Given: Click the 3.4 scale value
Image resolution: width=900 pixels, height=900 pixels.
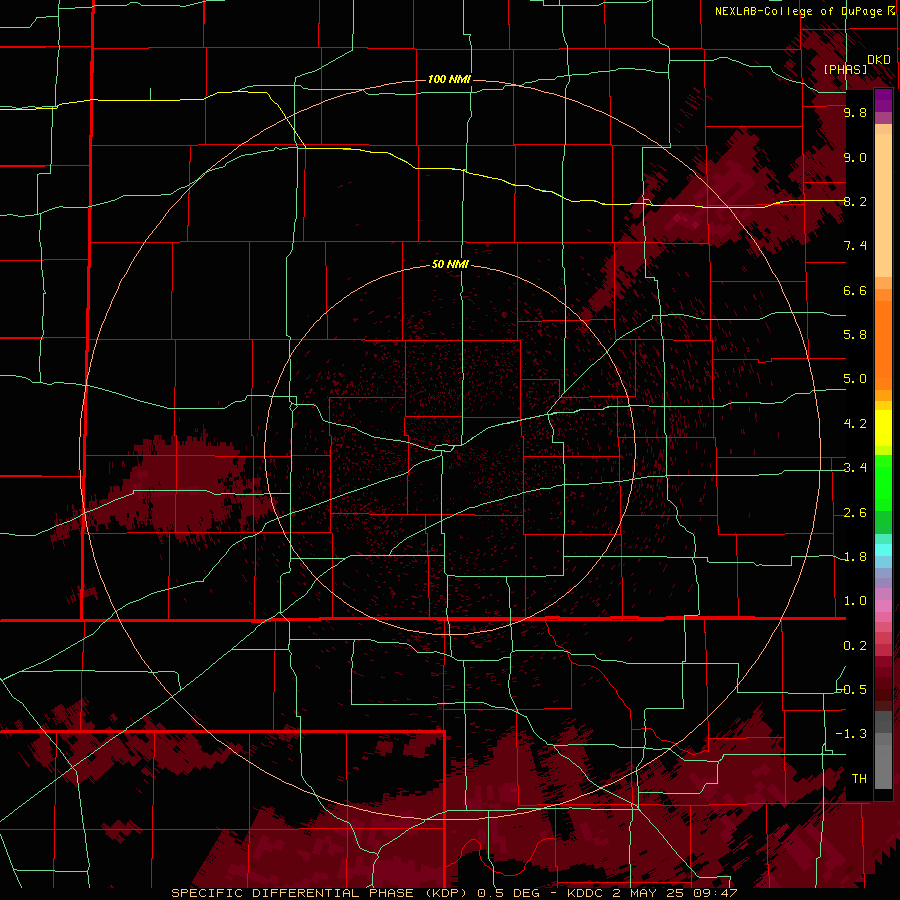Looking at the screenshot, I should [855, 468].
